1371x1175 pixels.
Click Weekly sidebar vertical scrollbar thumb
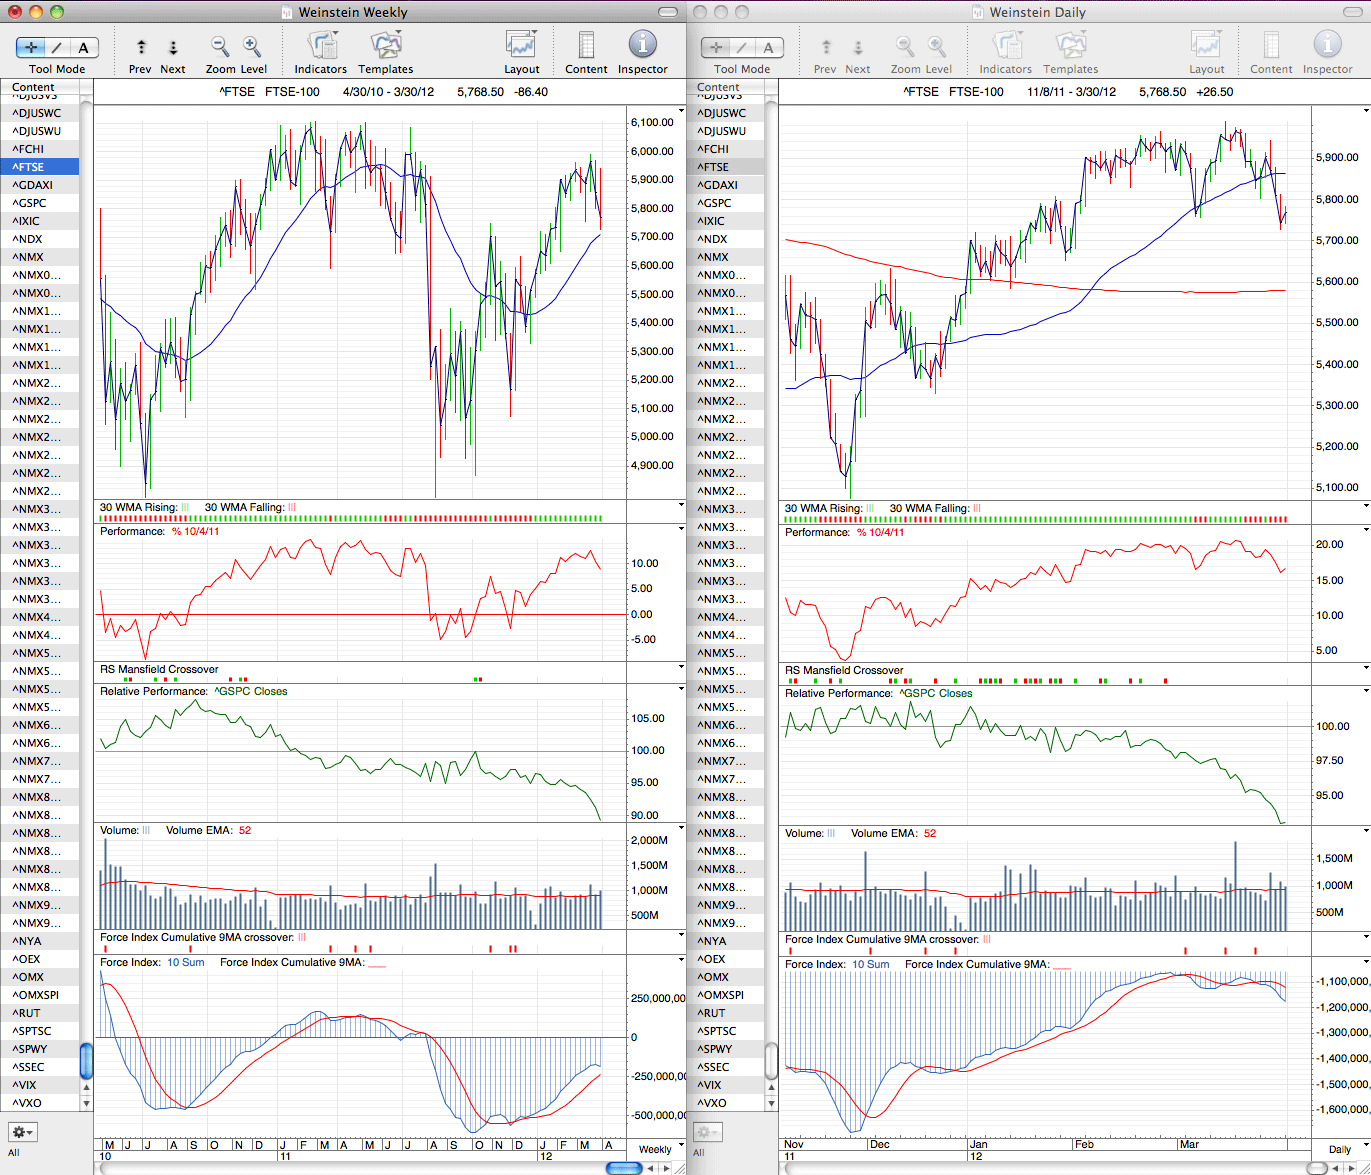86,1061
